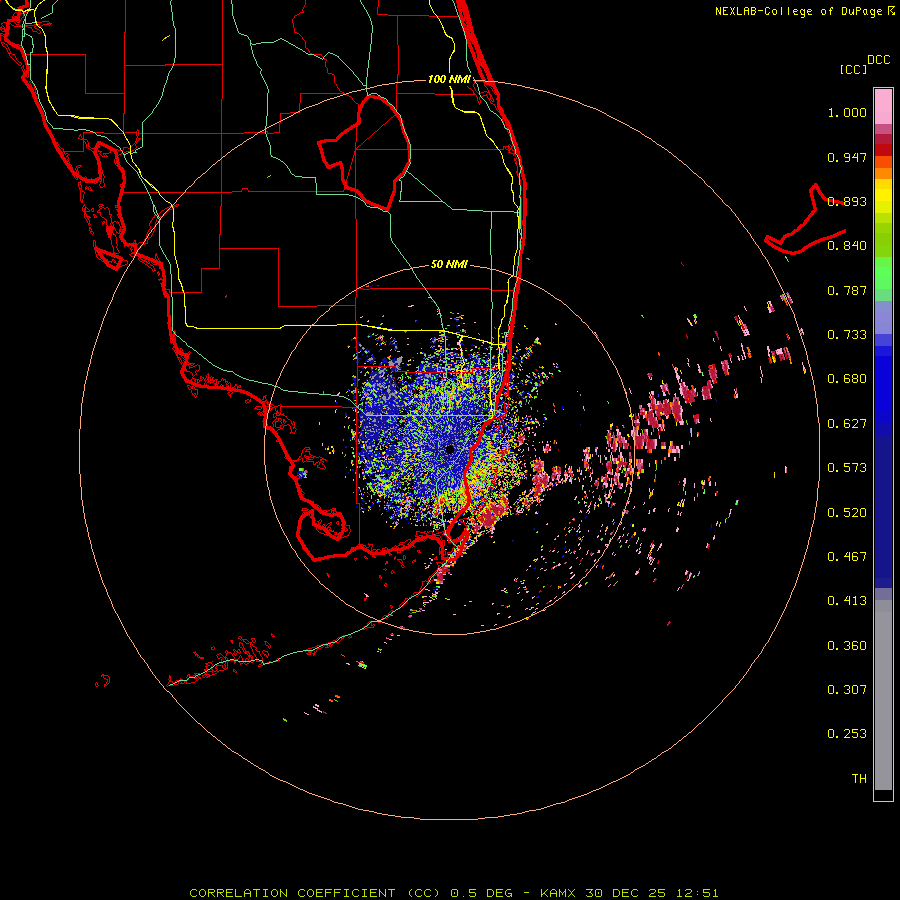The width and height of the screenshot is (900, 900).
Task: Click the TH threshold label
Action: tap(859, 779)
